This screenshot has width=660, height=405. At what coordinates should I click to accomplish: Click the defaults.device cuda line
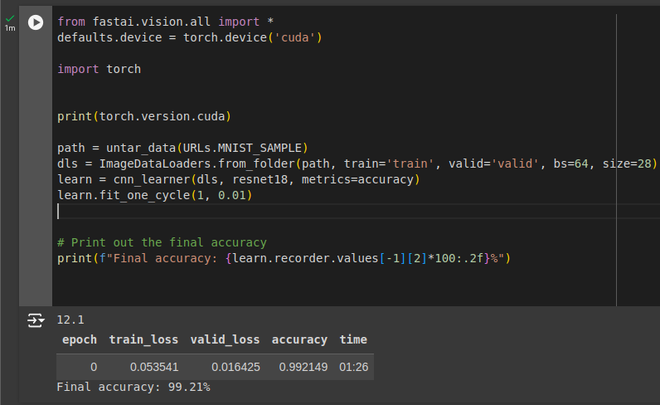point(189,37)
